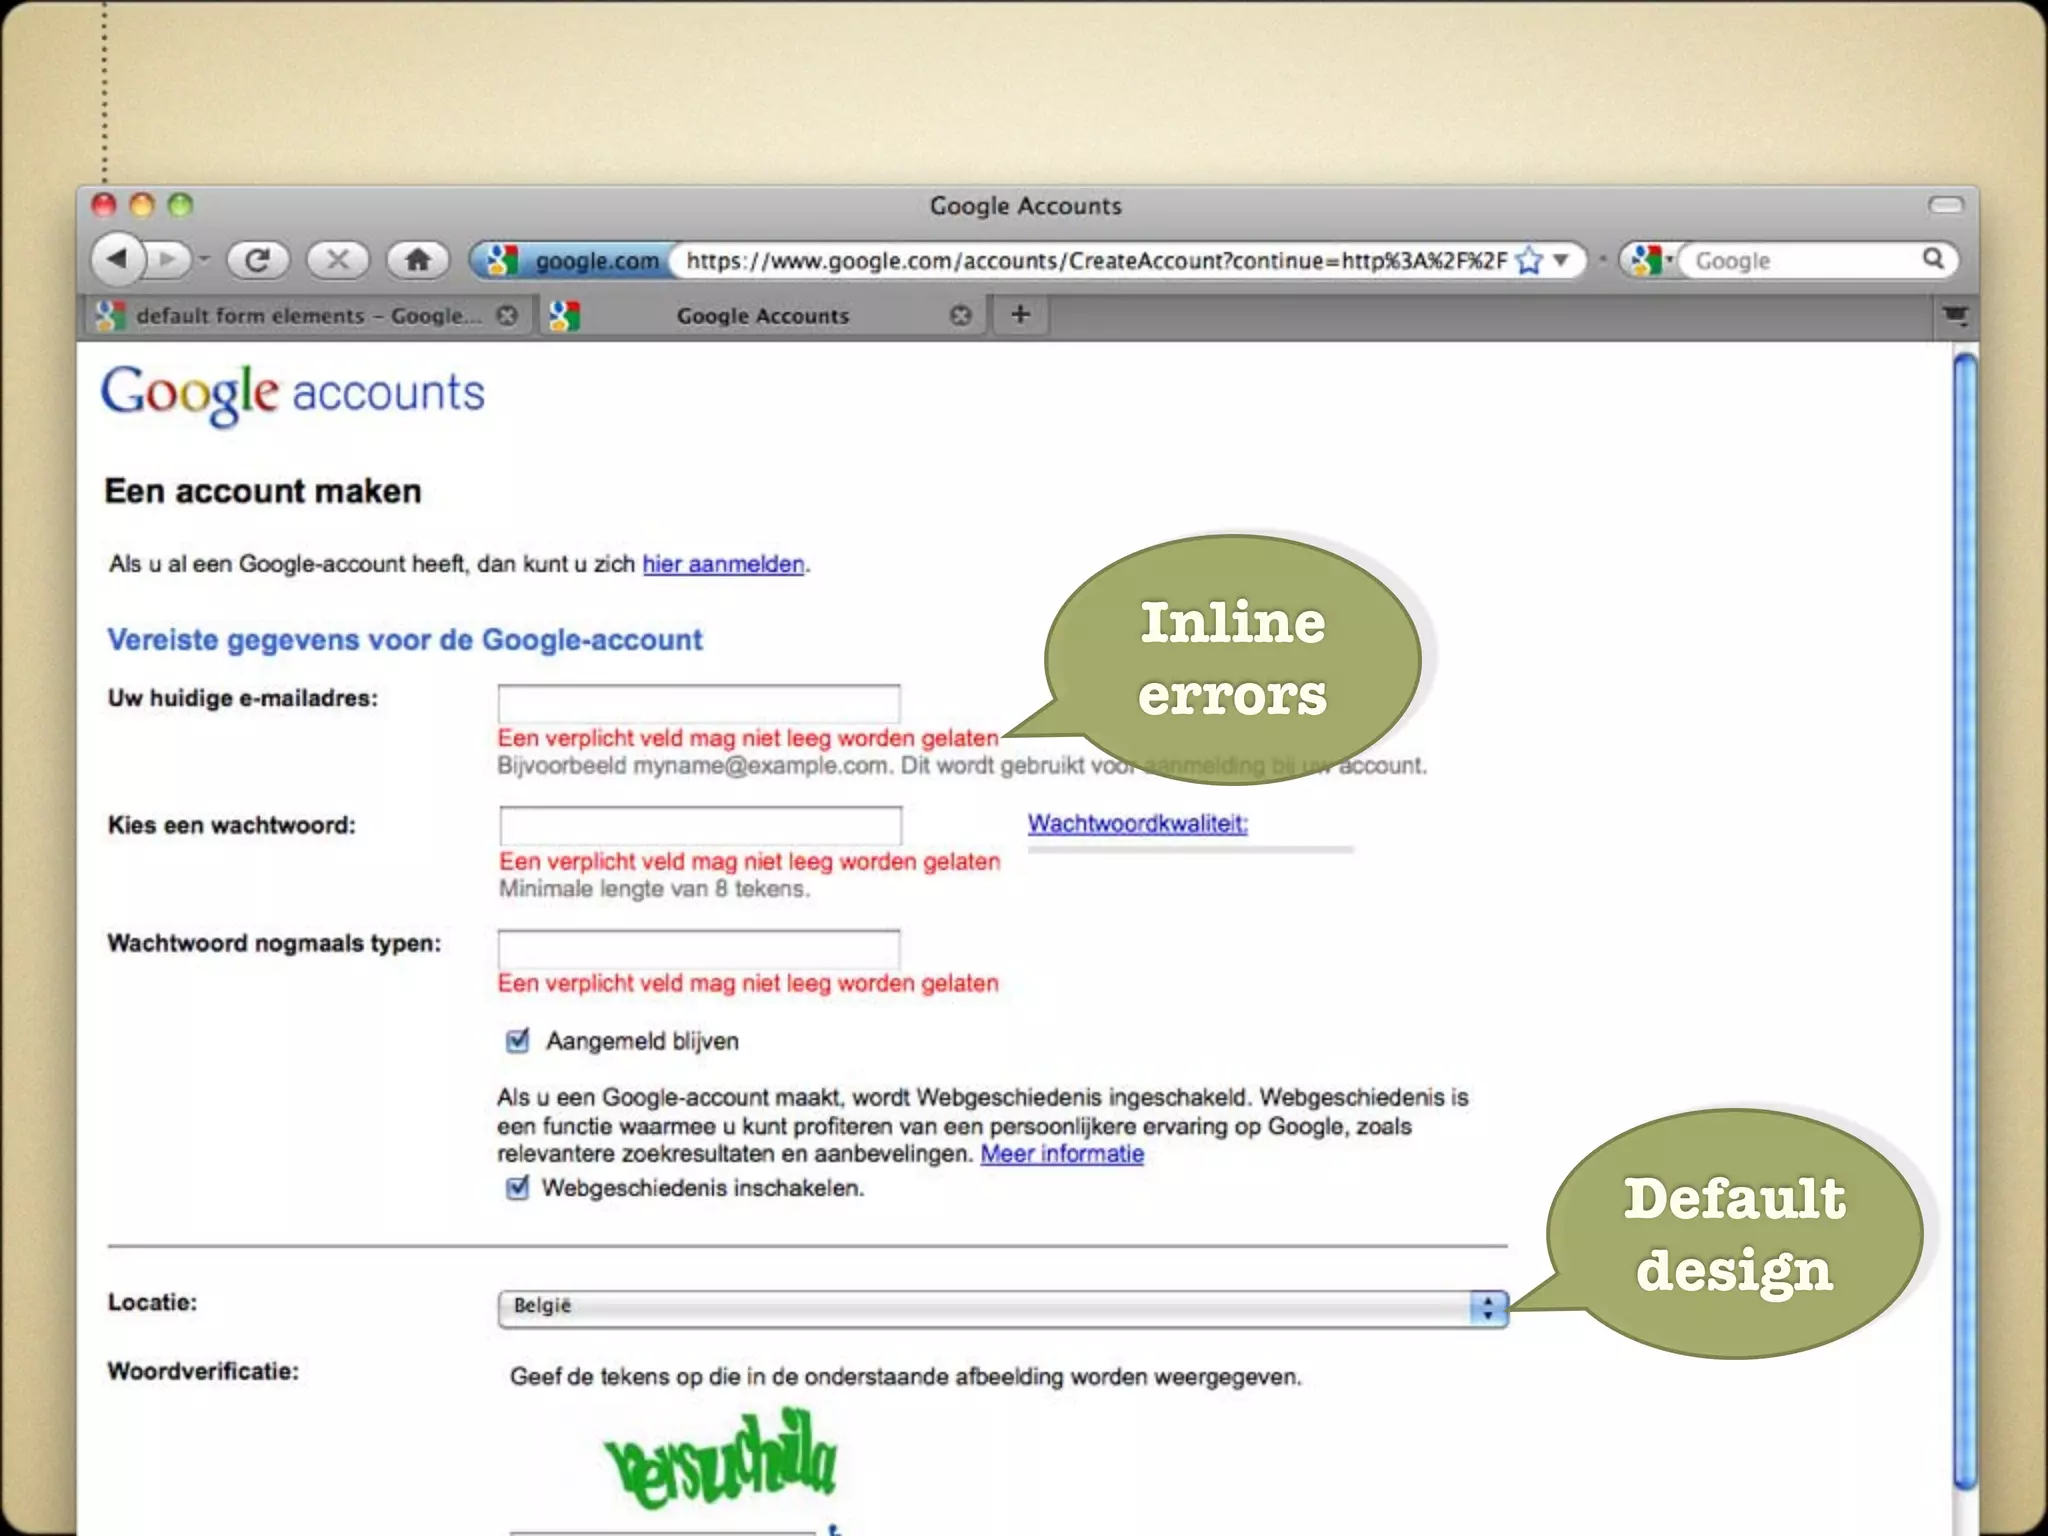Click the Een account maken heading
Viewport: 2048px width, 1536px height.
coord(263,492)
